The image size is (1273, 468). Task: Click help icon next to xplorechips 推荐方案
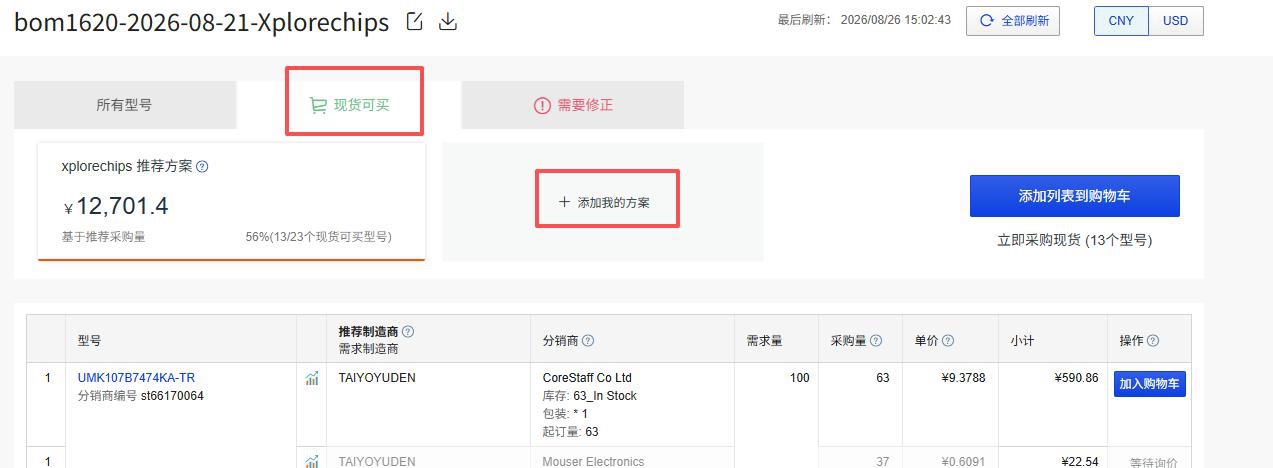[202, 167]
